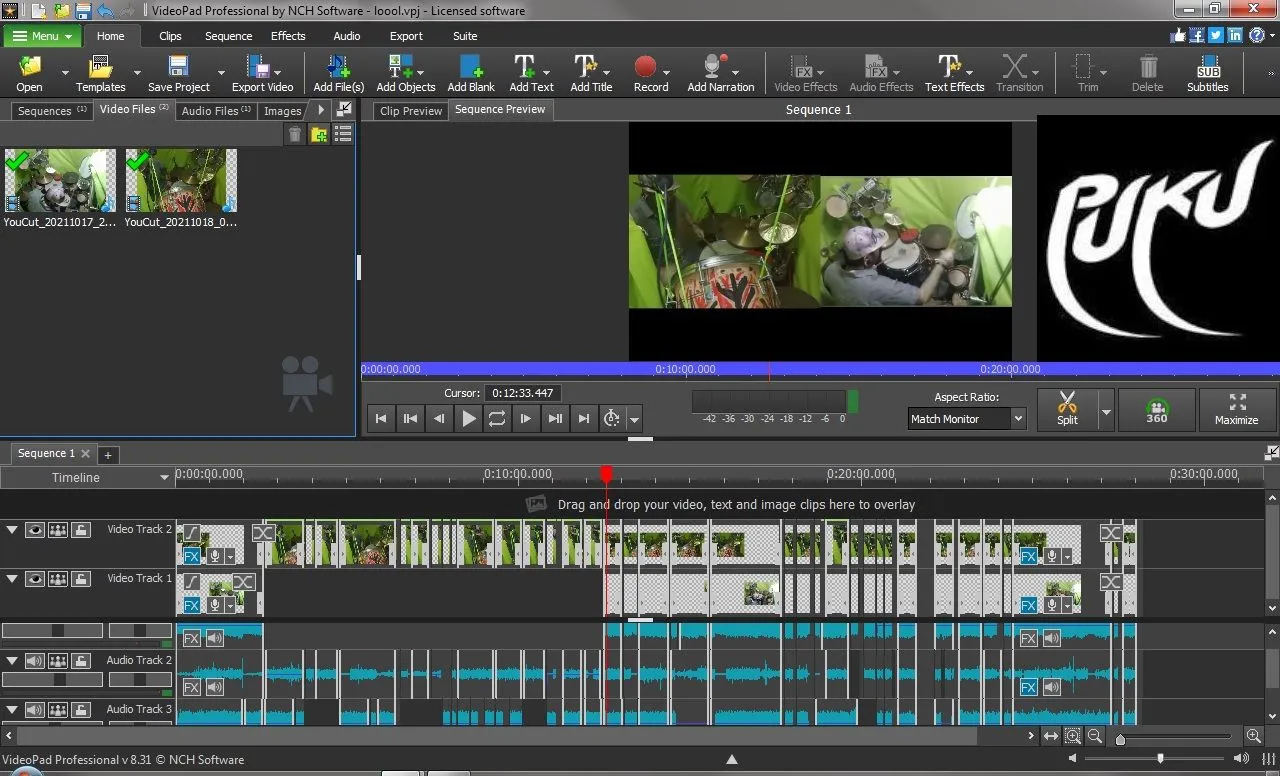Toggle the lock on Audio Track 2
The height and width of the screenshot is (776, 1280).
coord(81,661)
